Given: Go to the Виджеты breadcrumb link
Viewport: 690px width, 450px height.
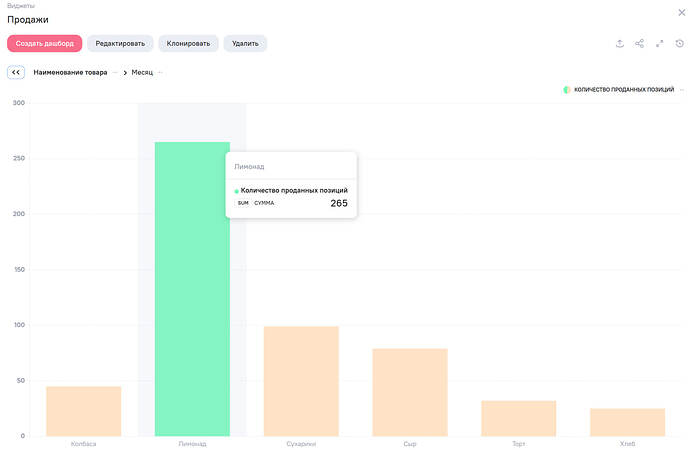Looking at the screenshot, I should pyautogui.click(x=20, y=6).
